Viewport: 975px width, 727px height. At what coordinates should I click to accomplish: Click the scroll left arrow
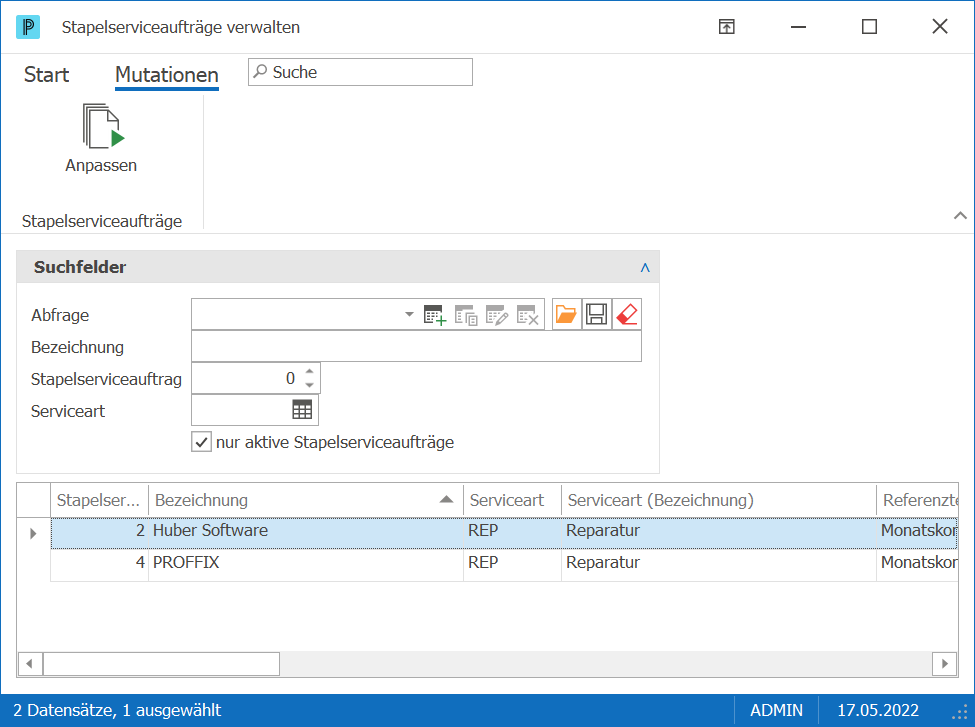29,664
